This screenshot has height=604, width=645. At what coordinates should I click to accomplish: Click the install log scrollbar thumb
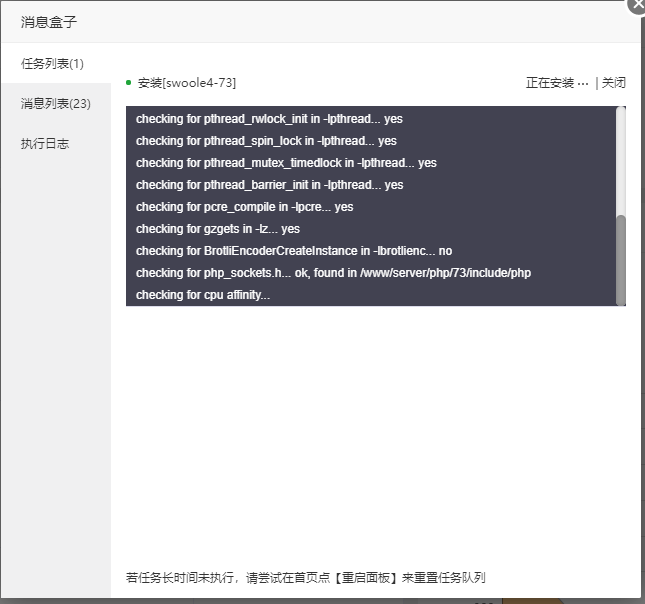[621, 260]
